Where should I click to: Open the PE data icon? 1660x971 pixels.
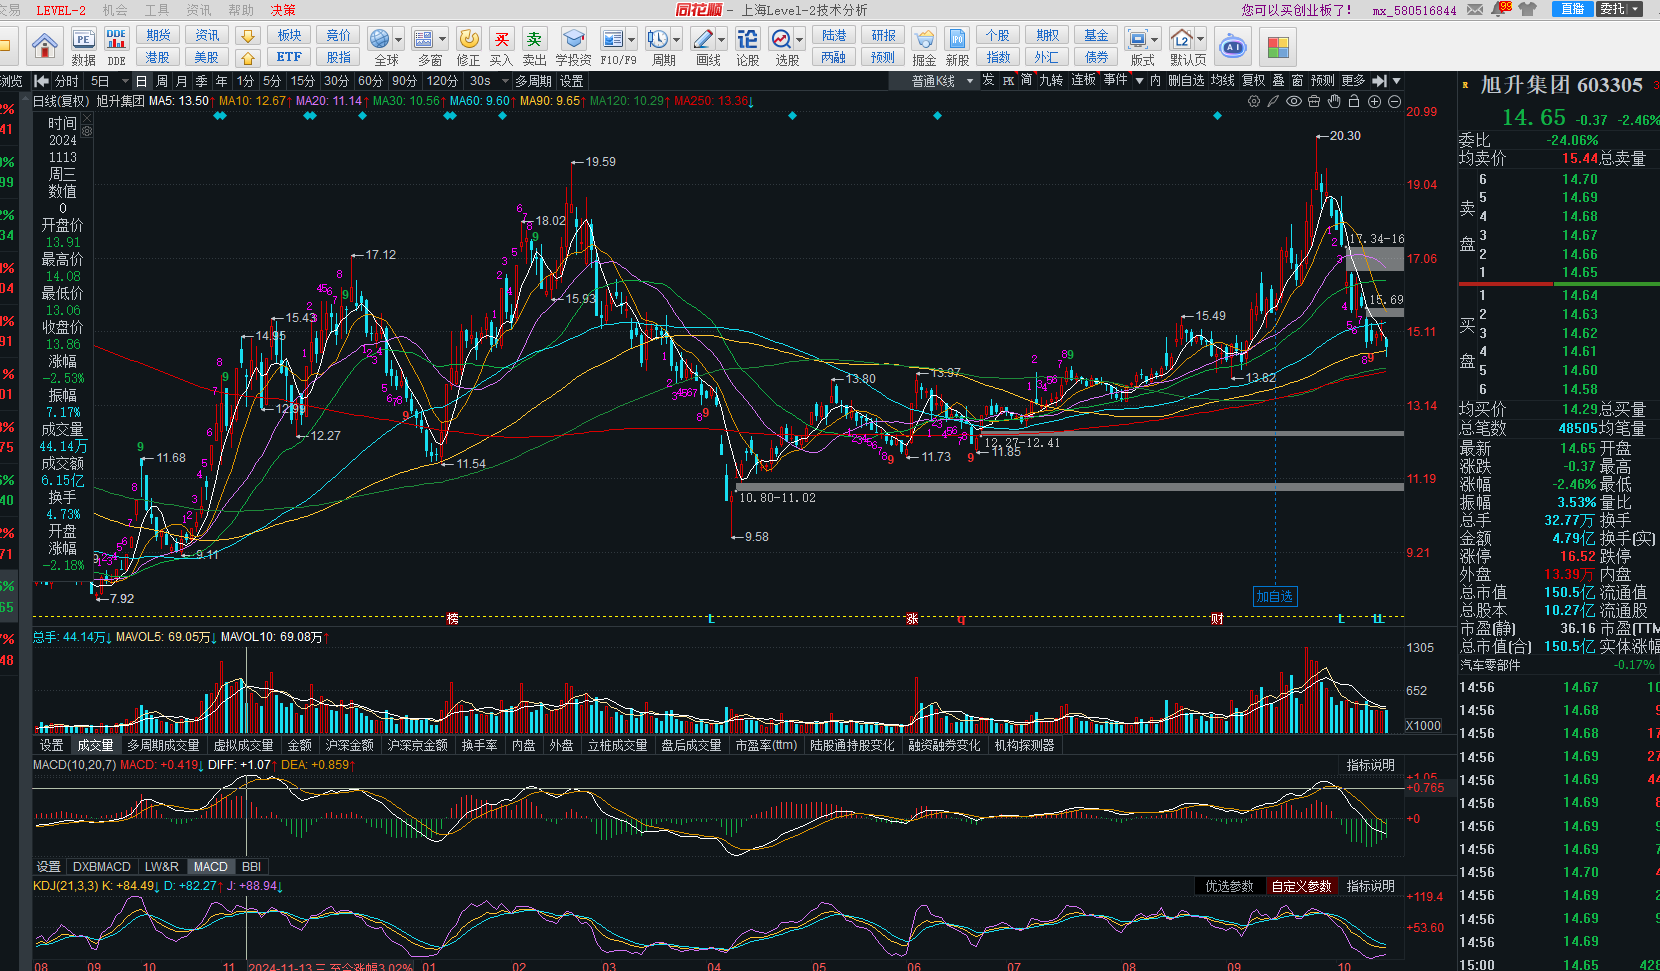click(x=84, y=40)
